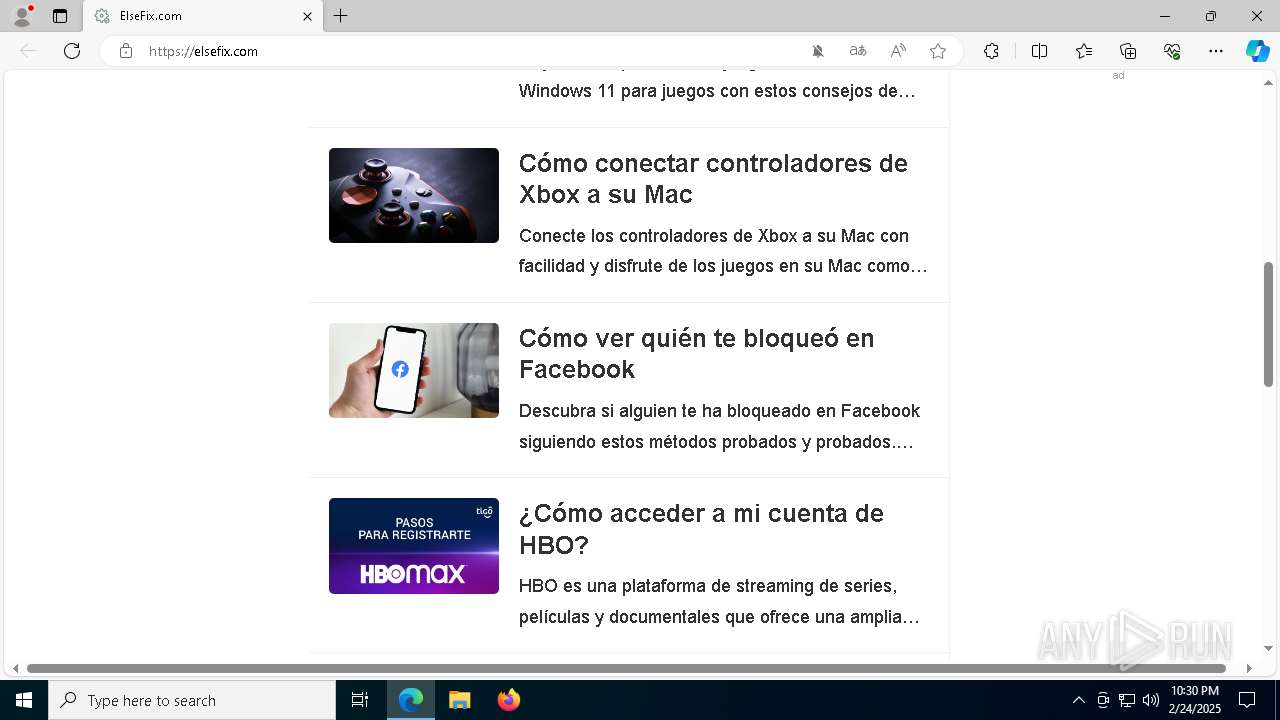The image size is (1280, 720).
Task: Click the Windows 11 para juegos excerpt
Action: [x=717, y=91]
